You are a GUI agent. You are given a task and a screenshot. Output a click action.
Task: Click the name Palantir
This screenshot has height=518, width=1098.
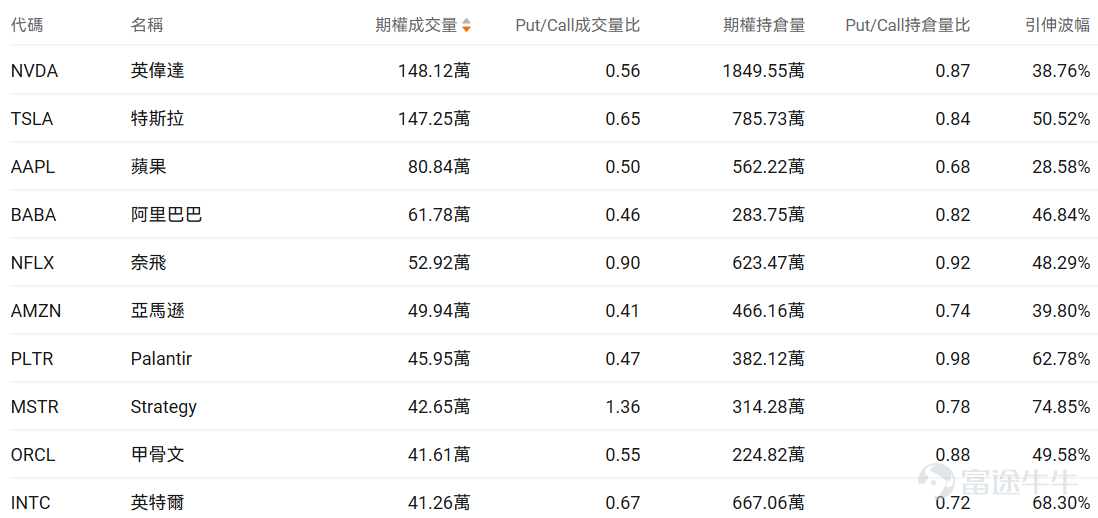(x=161, y=359)
